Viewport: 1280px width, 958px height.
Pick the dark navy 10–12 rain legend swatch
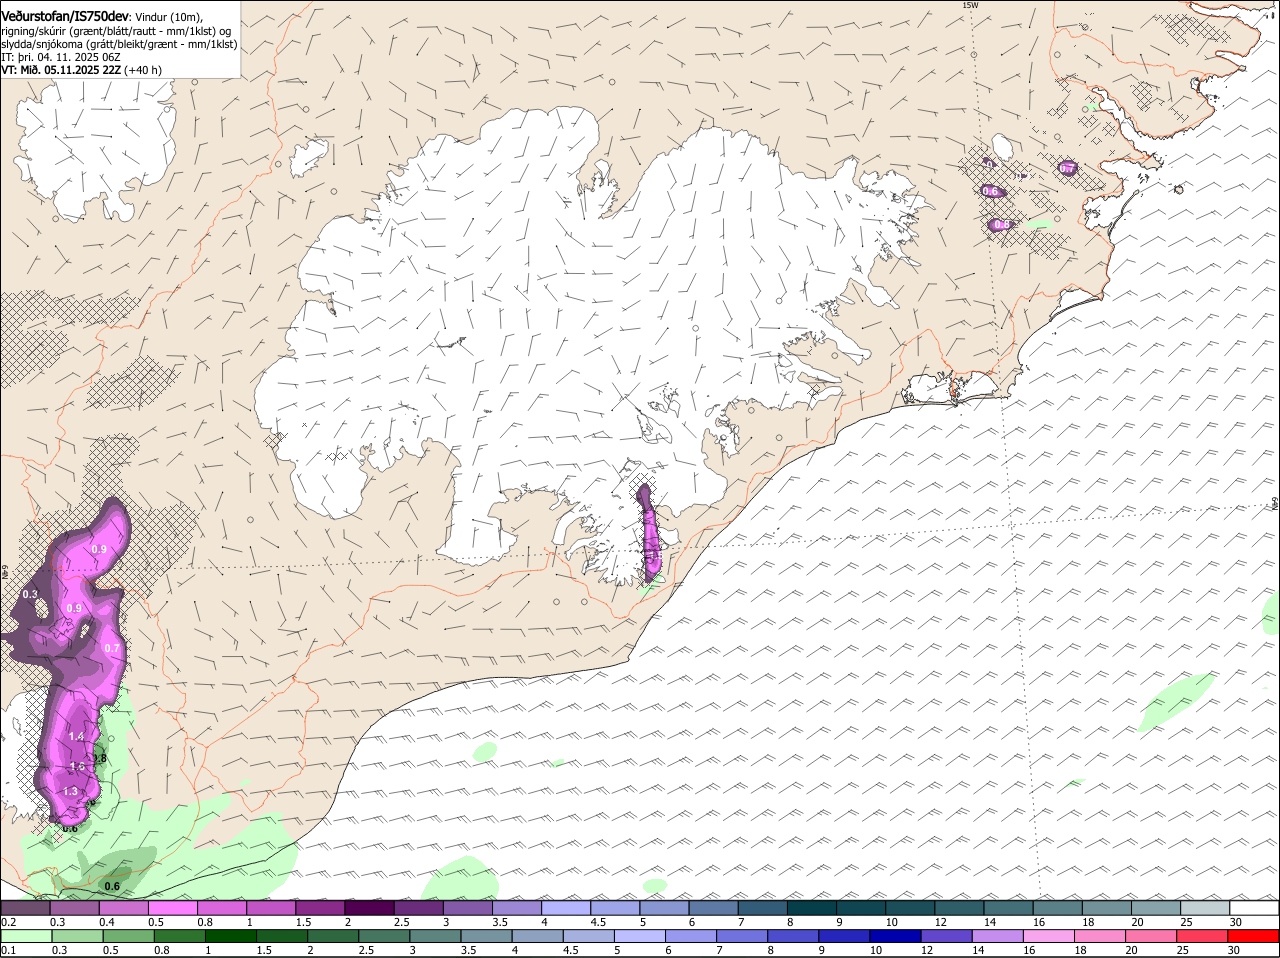tap(897, 937)
